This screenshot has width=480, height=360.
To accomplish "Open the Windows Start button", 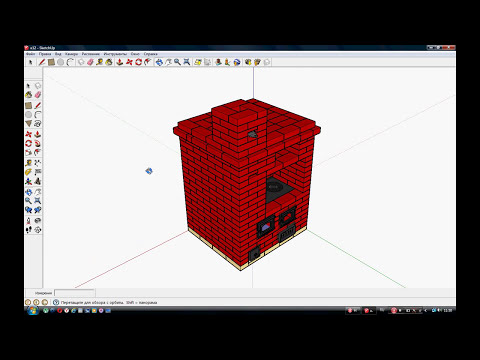I will pyautogui.click(x=33, y=311).
